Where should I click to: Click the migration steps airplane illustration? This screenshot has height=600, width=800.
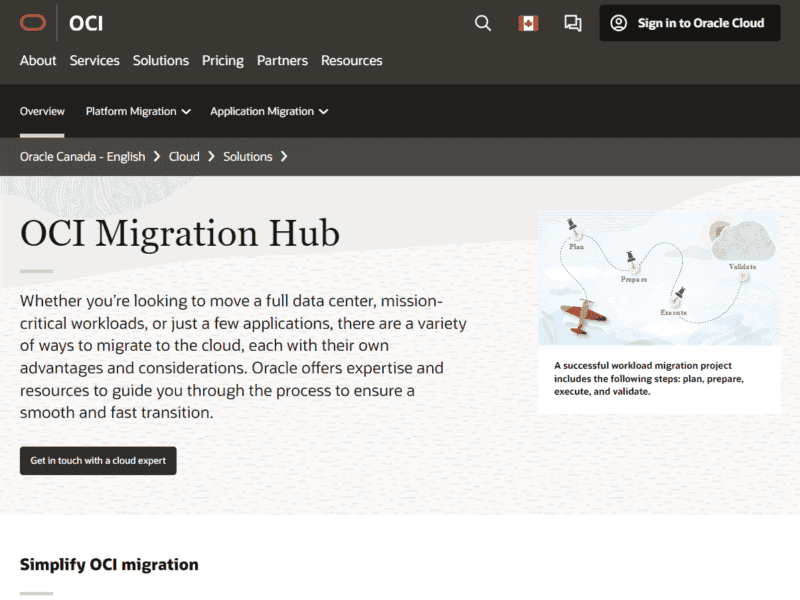coord(659,279)
